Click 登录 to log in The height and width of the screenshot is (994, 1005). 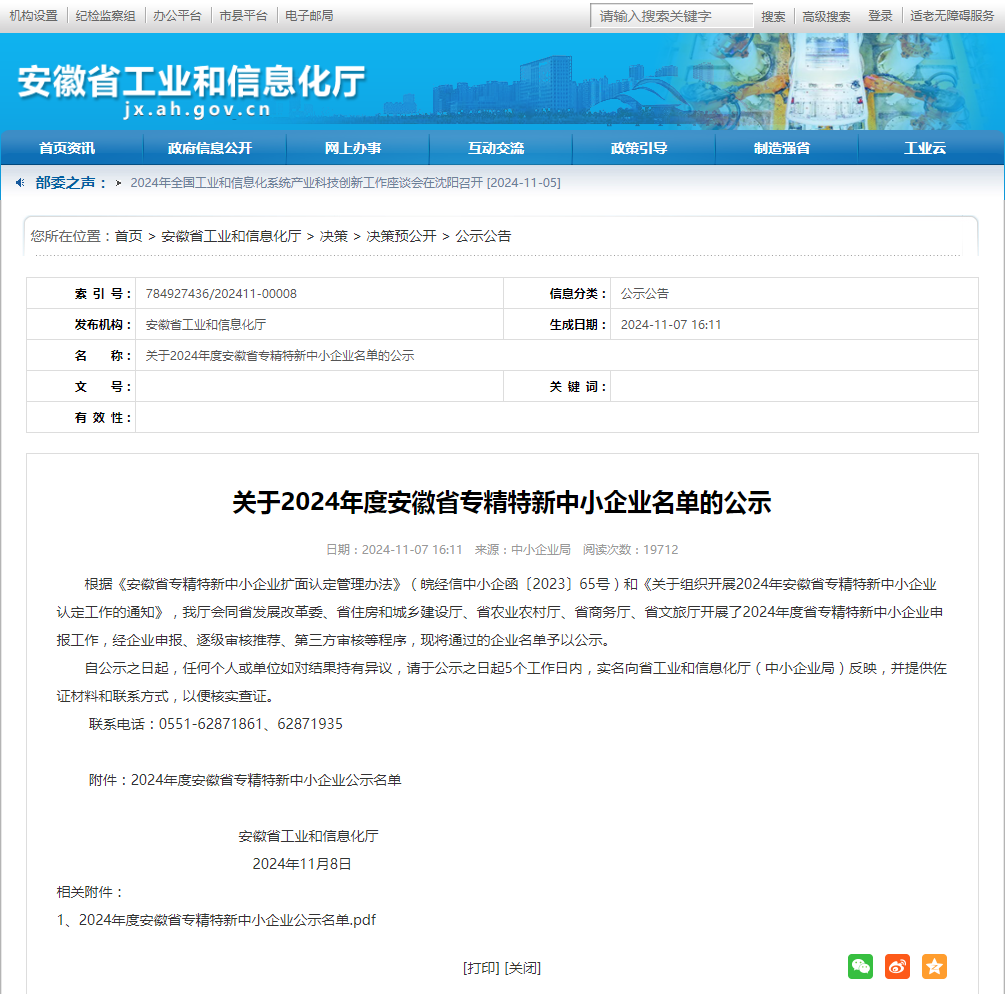point(880,16)
